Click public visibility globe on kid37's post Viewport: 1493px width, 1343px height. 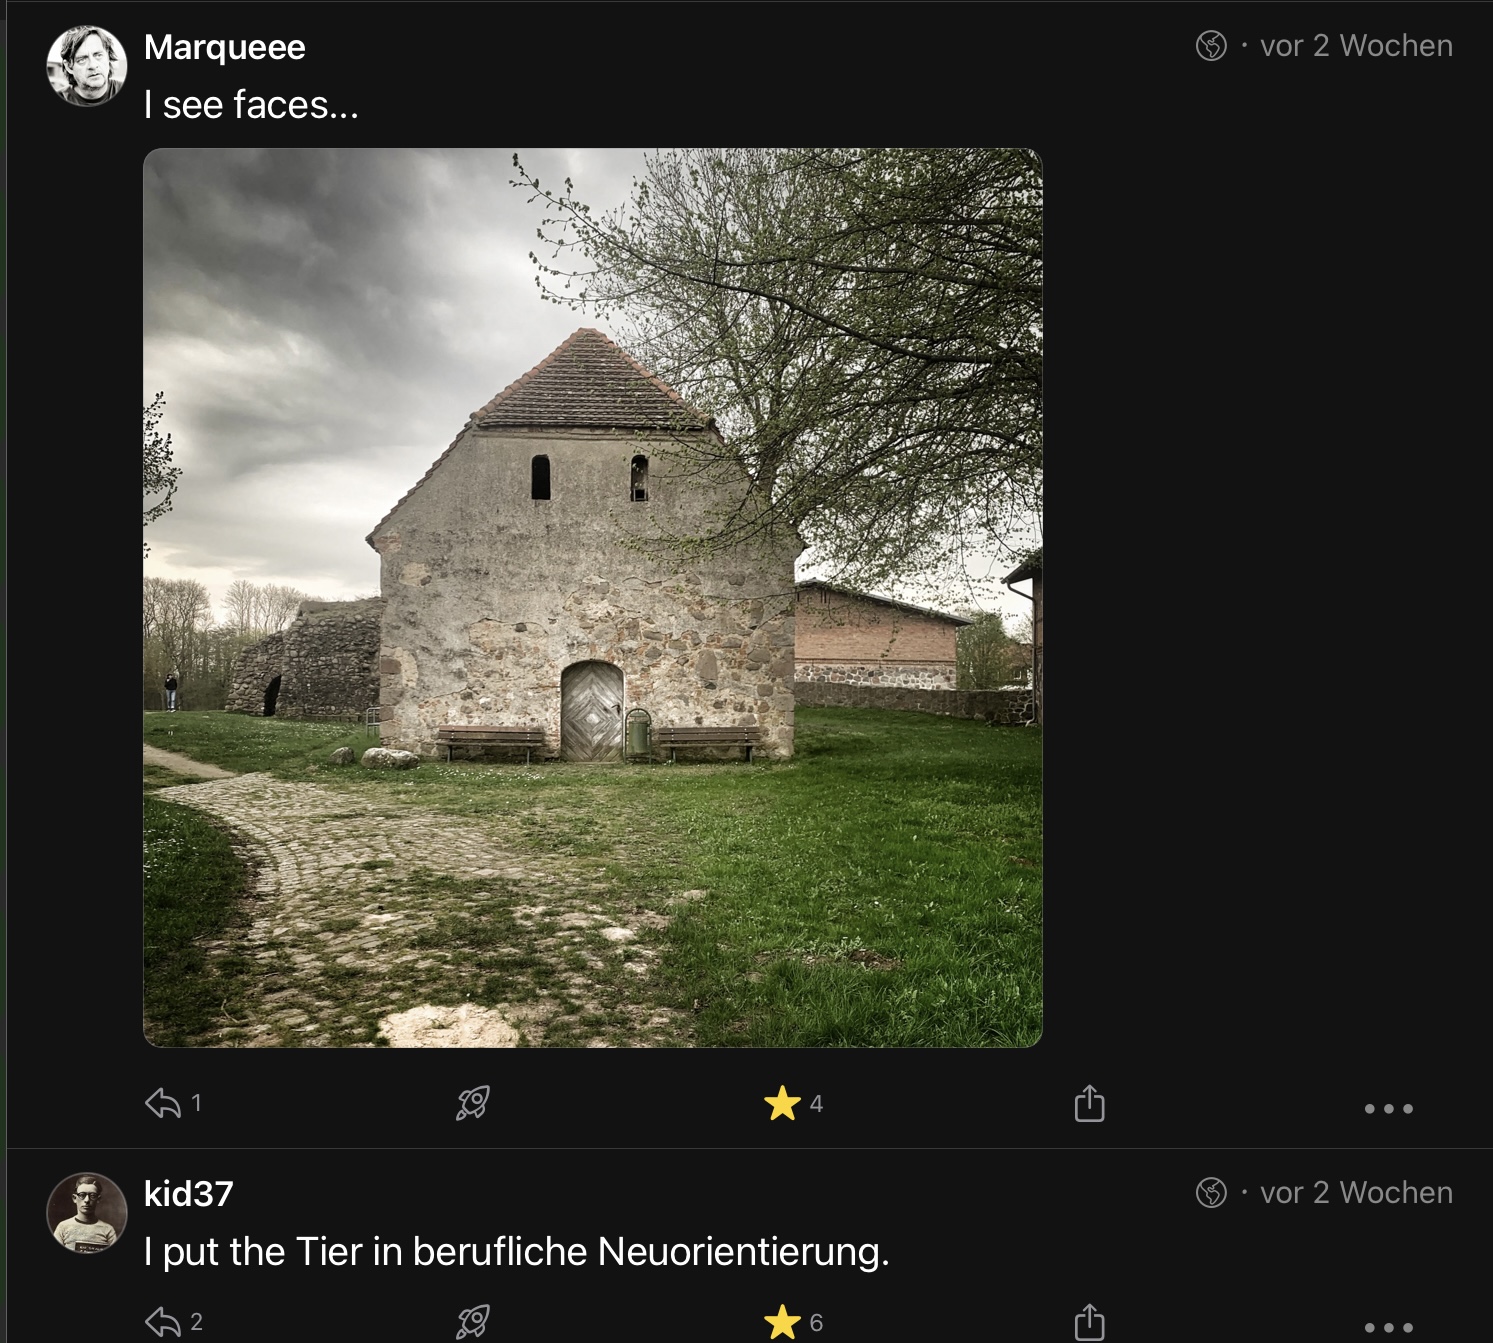click(1211, 1193)
